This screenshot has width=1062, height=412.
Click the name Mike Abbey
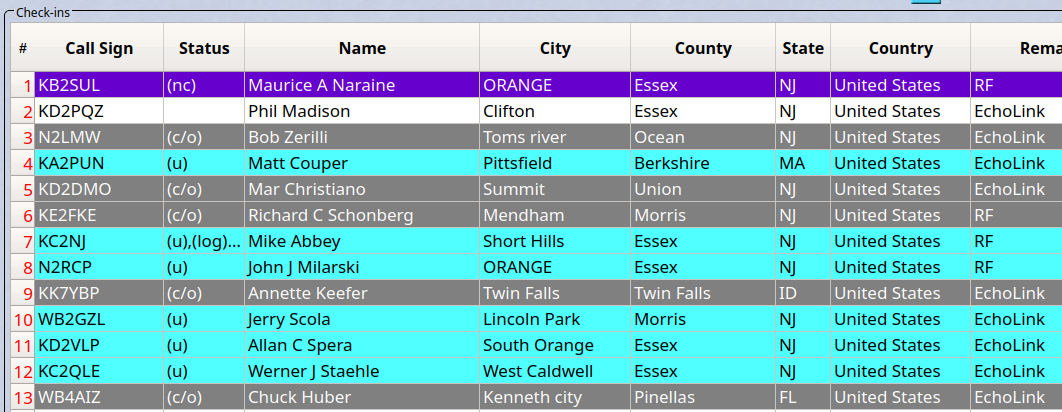pos(362,241)
